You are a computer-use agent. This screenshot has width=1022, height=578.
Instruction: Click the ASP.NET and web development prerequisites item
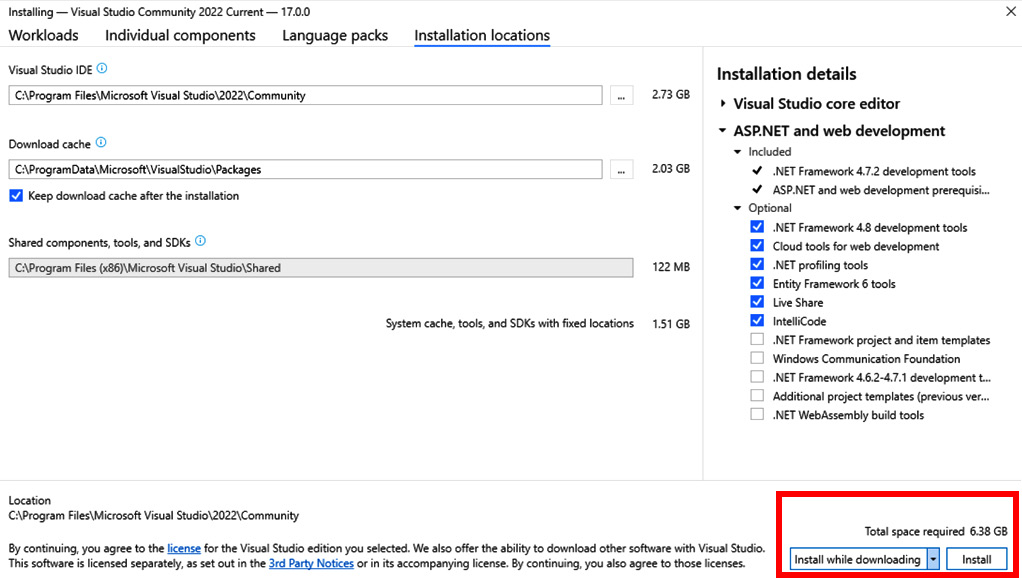pyautogui.click(x=881, y=190)
